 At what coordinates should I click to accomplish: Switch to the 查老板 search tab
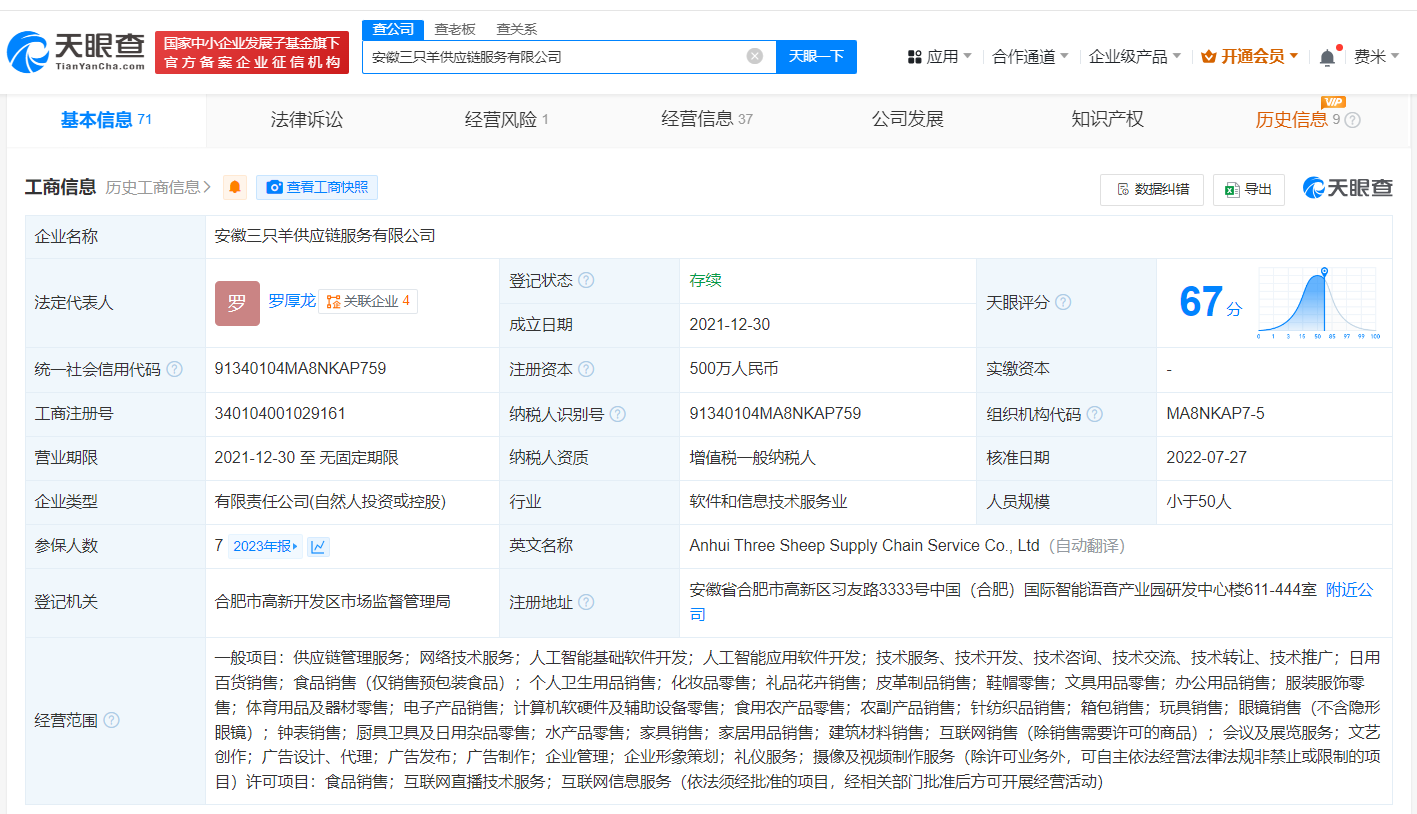[x=455, y=30]
